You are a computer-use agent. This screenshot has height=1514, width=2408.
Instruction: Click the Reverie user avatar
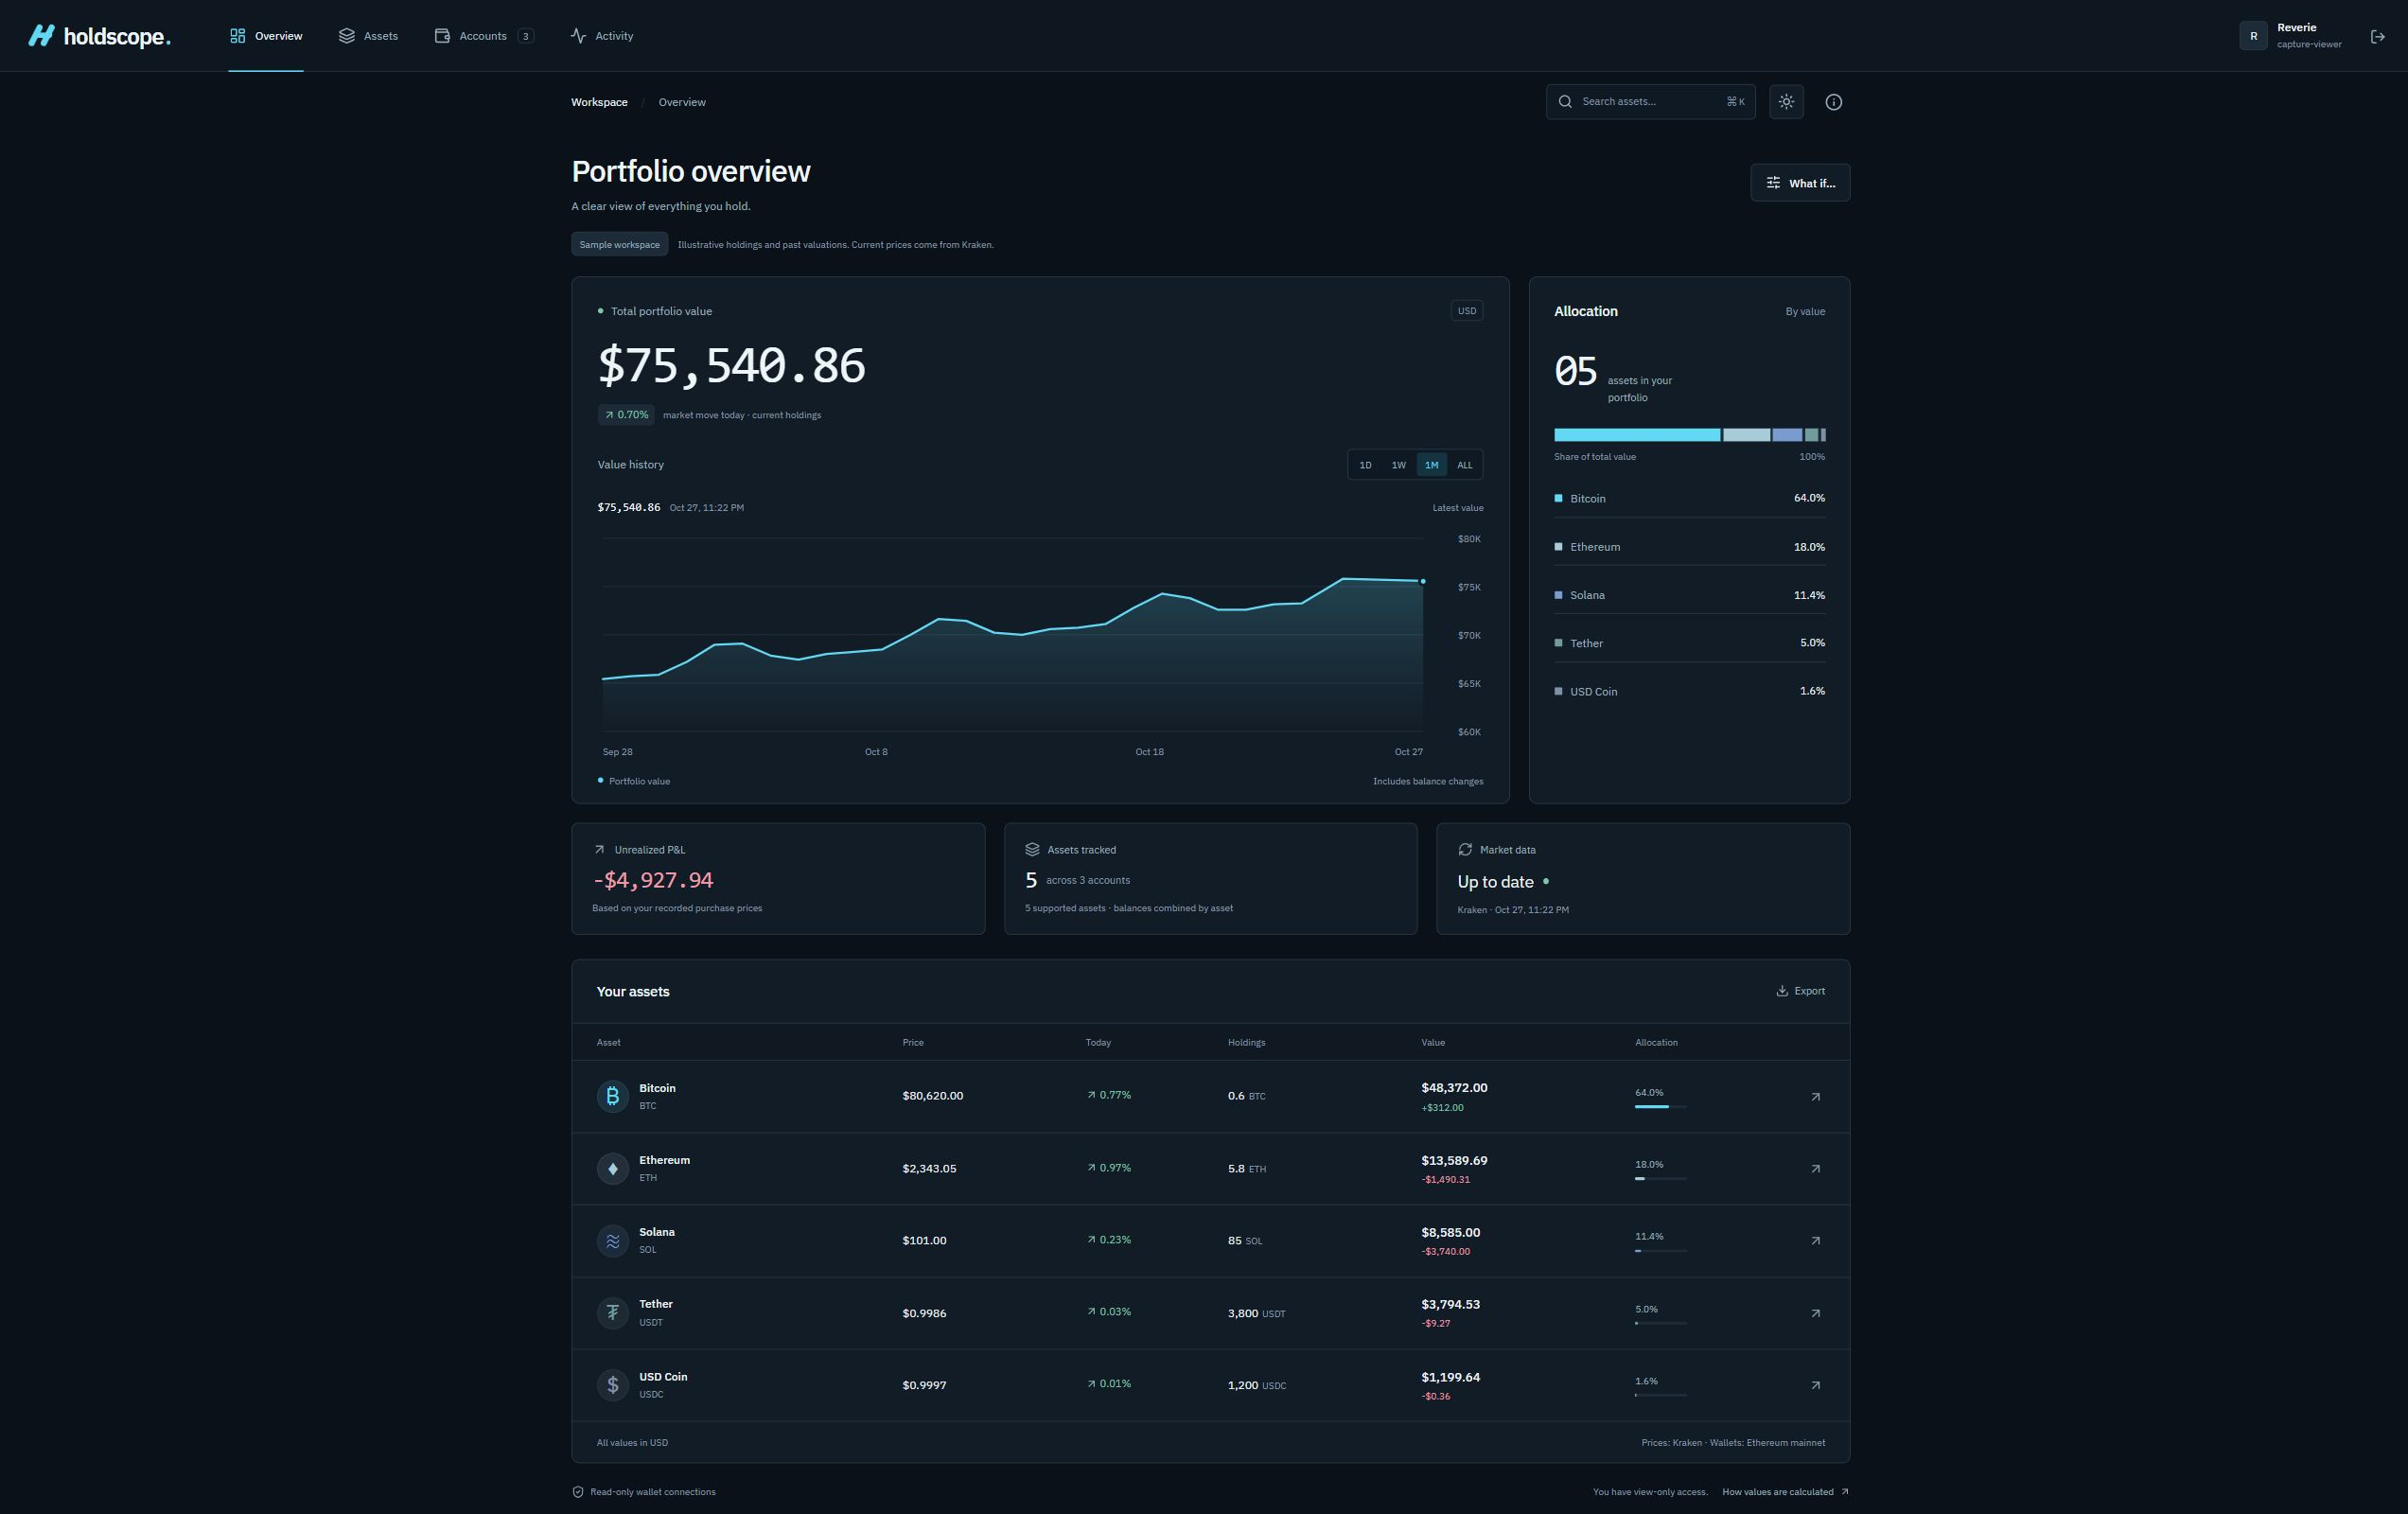(x=2253, y=36)
